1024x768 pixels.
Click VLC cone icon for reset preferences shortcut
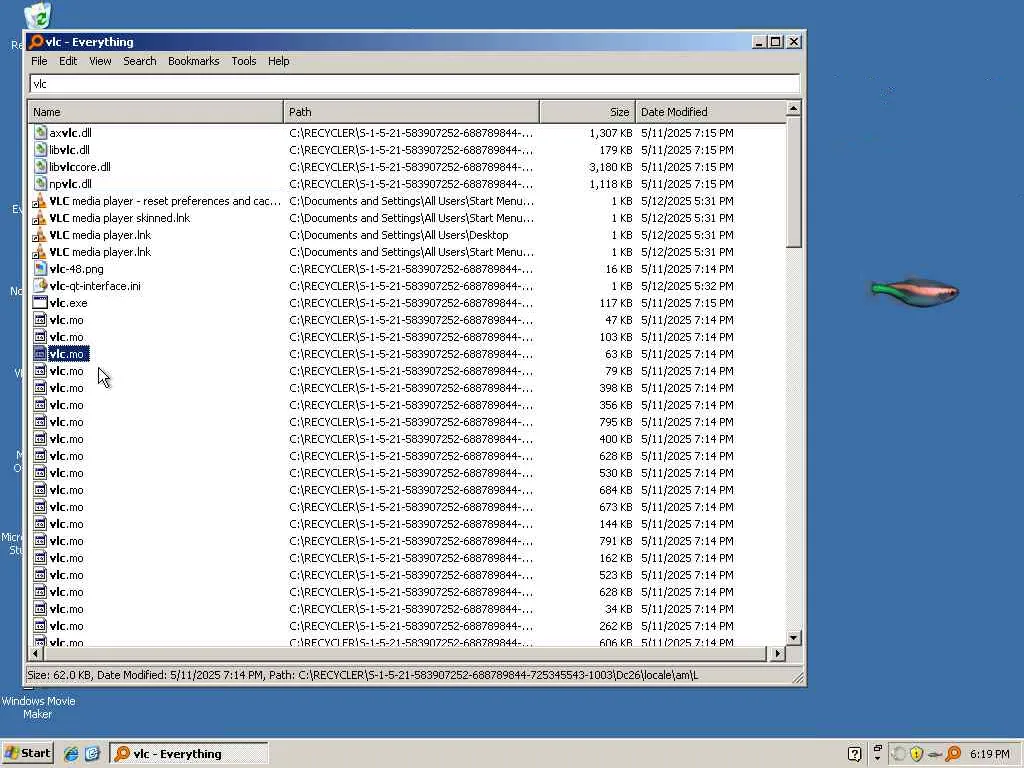40,200
